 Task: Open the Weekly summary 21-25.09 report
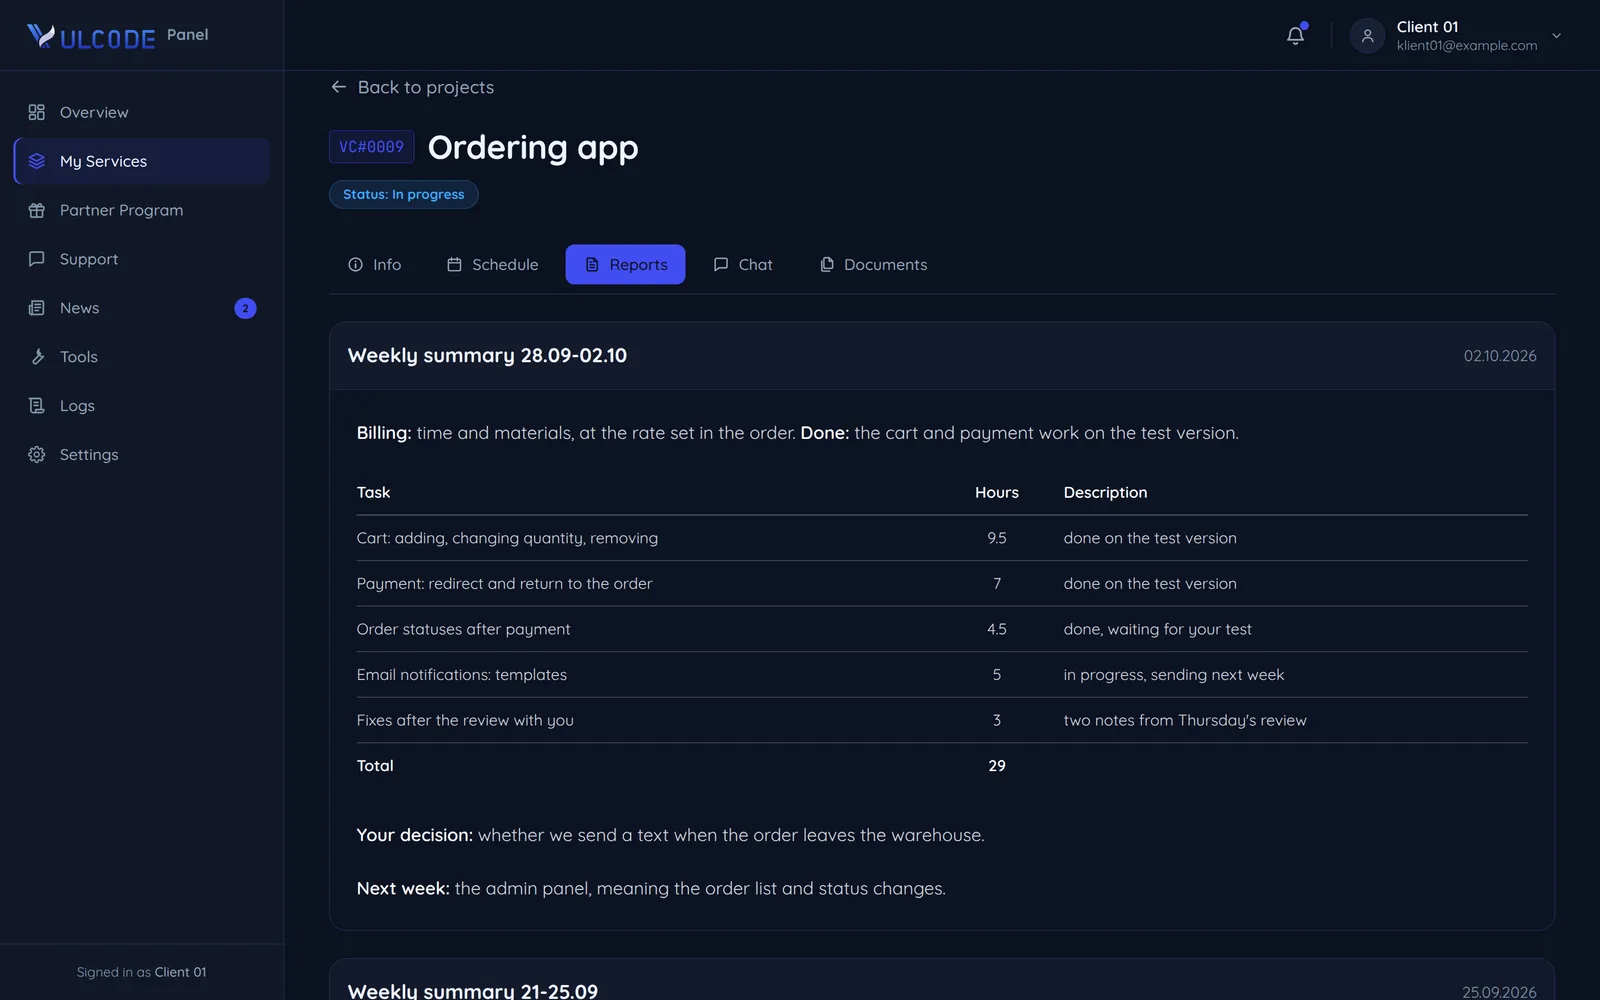tap(472, 990)
